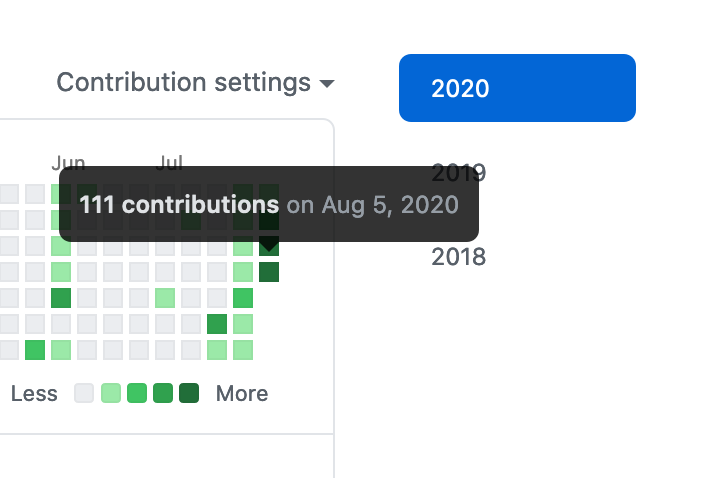This screenshot has width=704, height=478.
Task: Click the fourth legend swatch, dark green
Action: pyautogui.click(x=163, y=393)
